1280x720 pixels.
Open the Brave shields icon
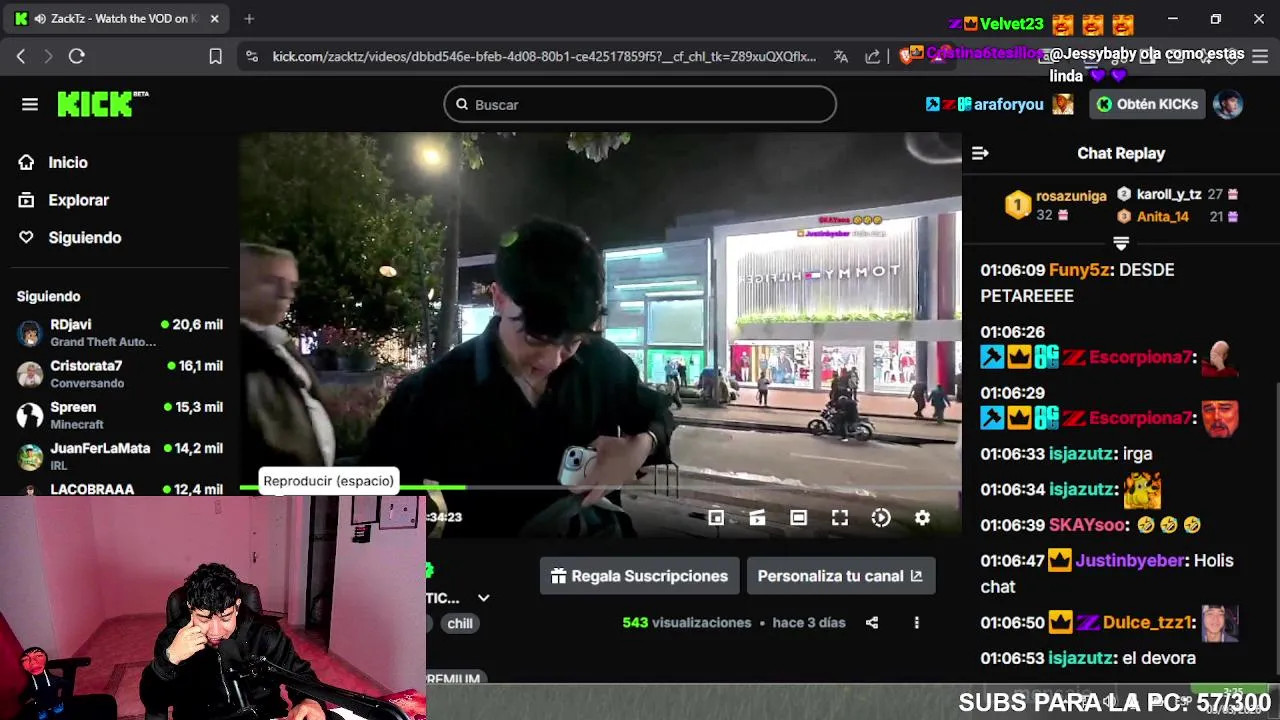[x=907, y=56]
